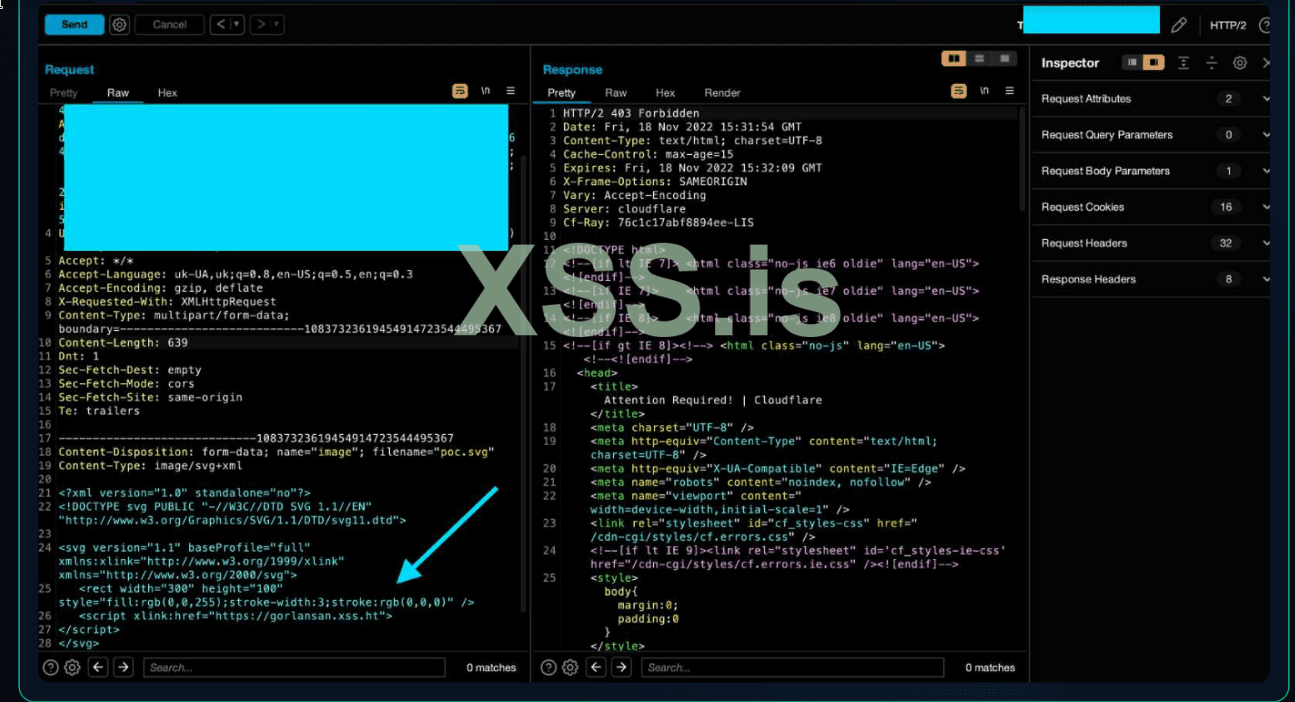Change protocol via HTTP/2 label
Viewport: 1295px width, 702px height.
(1228, 25)
